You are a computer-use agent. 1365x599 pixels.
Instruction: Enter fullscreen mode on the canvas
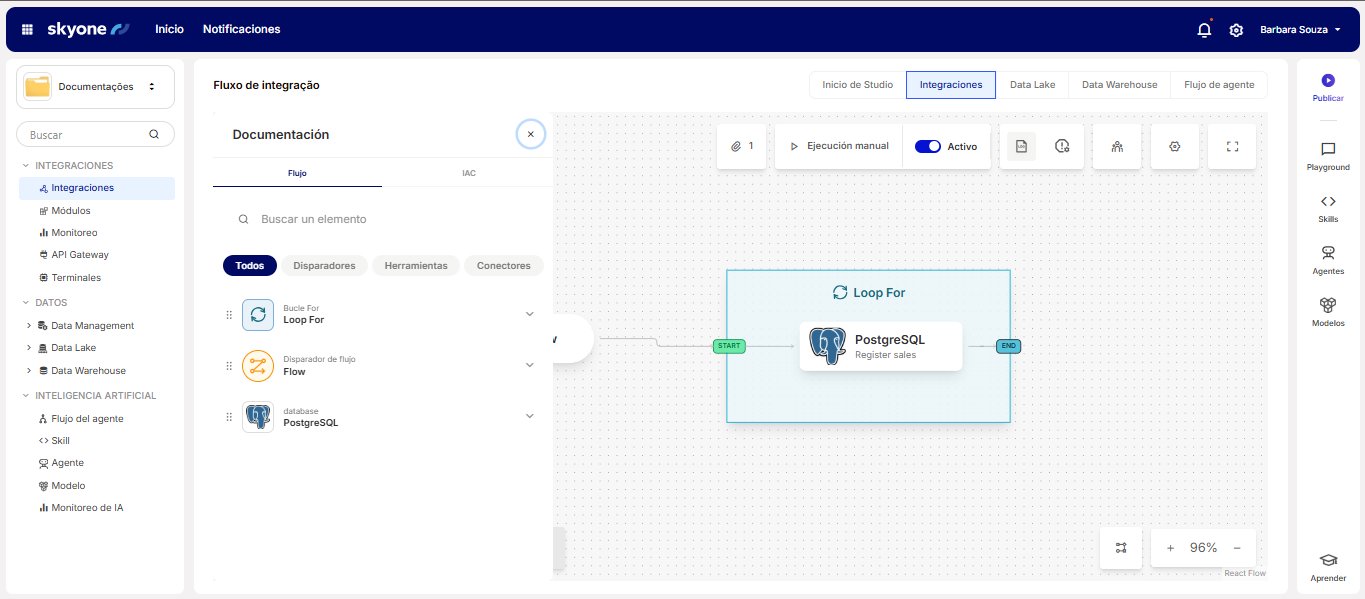click(1232, 146)
